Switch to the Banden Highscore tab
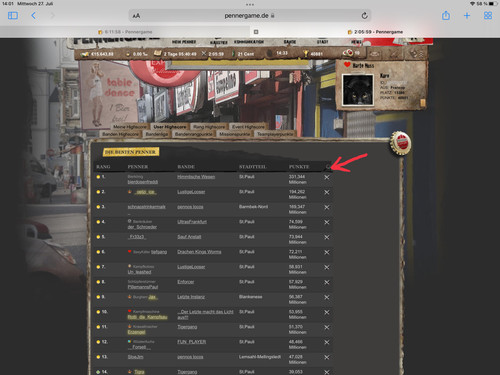This screenshot has width=500, height=375. [x=120, y=134]
